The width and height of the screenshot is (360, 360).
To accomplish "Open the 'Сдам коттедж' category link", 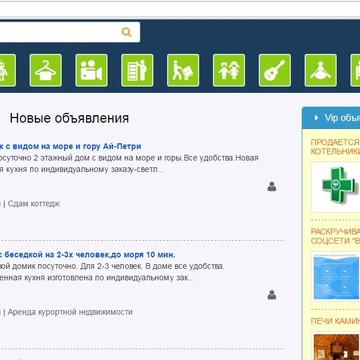I will coord(34,204).
